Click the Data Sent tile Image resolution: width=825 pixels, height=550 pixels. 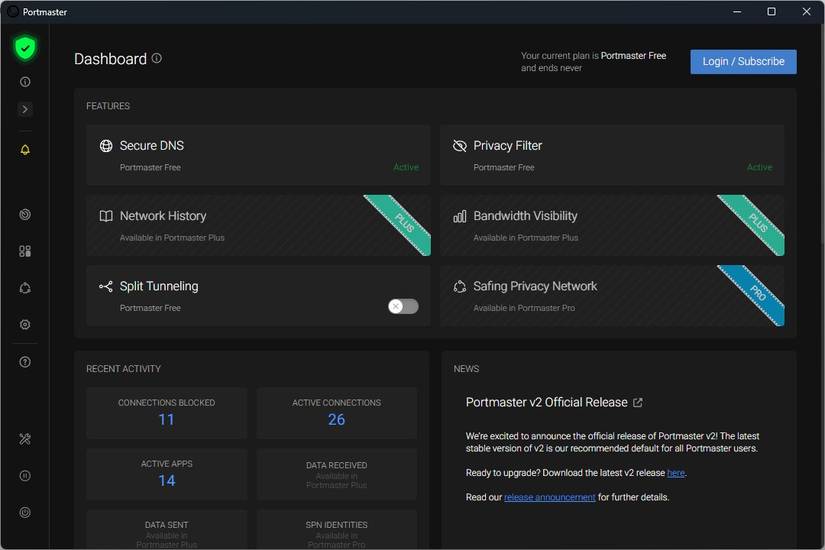click(166, 529)
